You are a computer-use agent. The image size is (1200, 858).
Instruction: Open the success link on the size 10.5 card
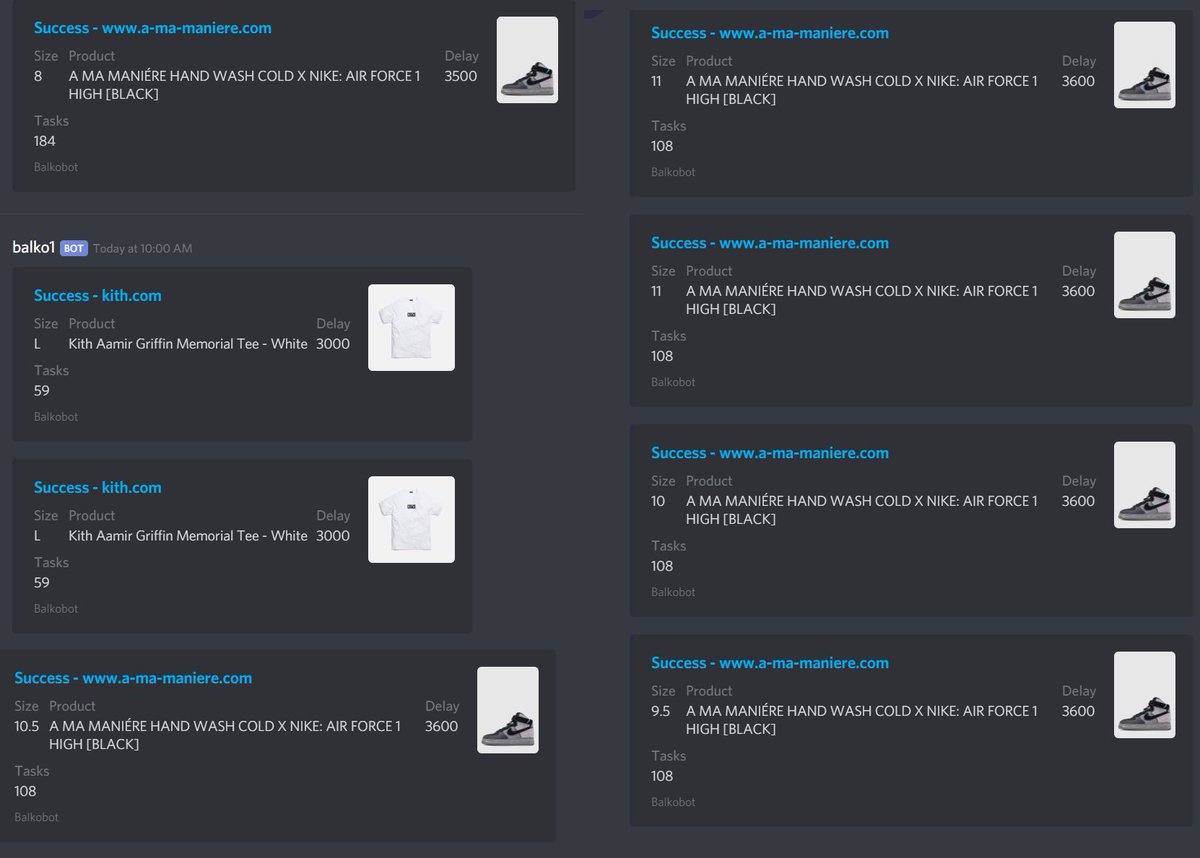tap(133, 678)
